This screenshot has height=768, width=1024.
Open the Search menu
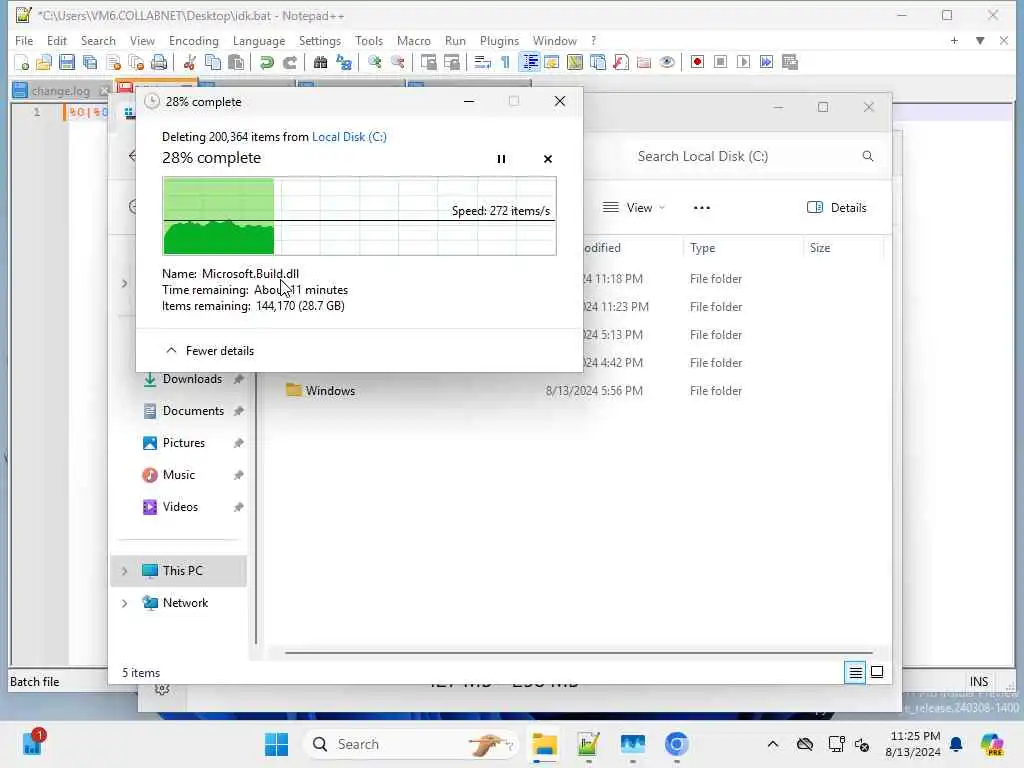pos(98,40)
